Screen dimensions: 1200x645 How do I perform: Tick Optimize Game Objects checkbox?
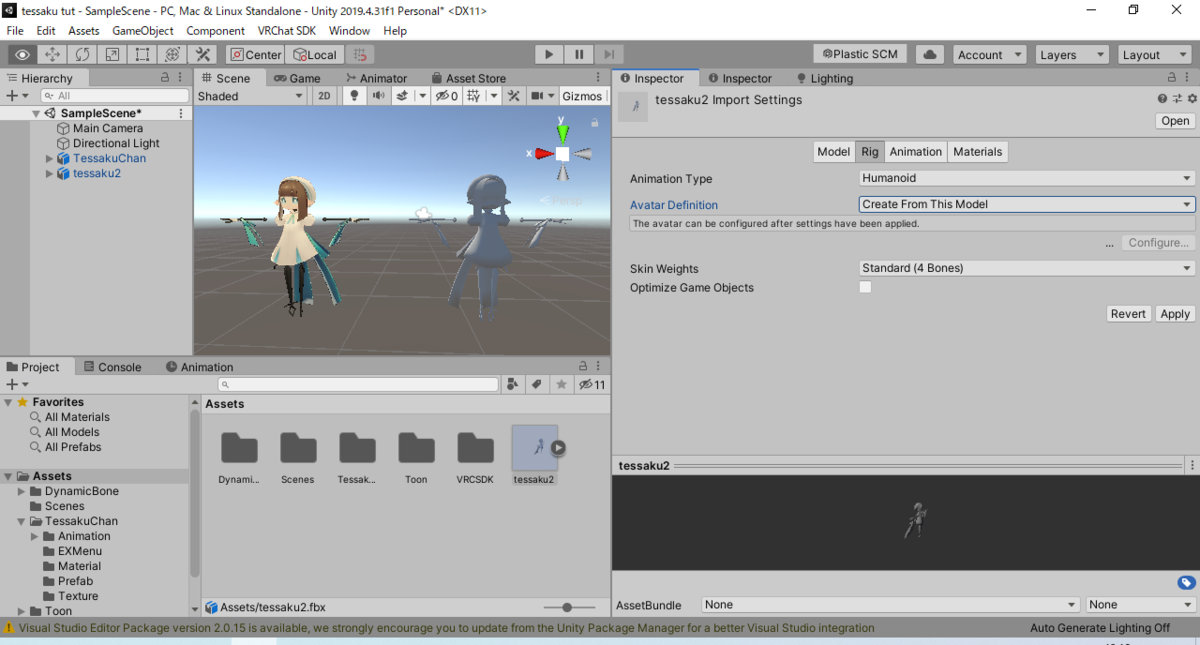coord(866,287)
